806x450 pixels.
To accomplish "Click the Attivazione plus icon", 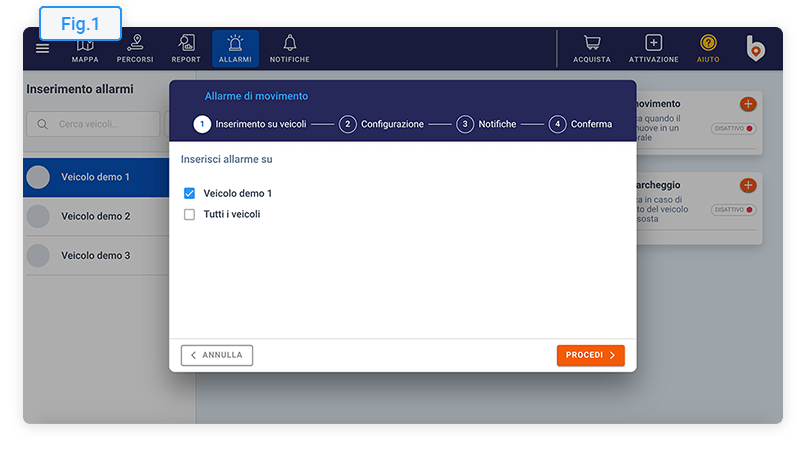I will point(653,49).
